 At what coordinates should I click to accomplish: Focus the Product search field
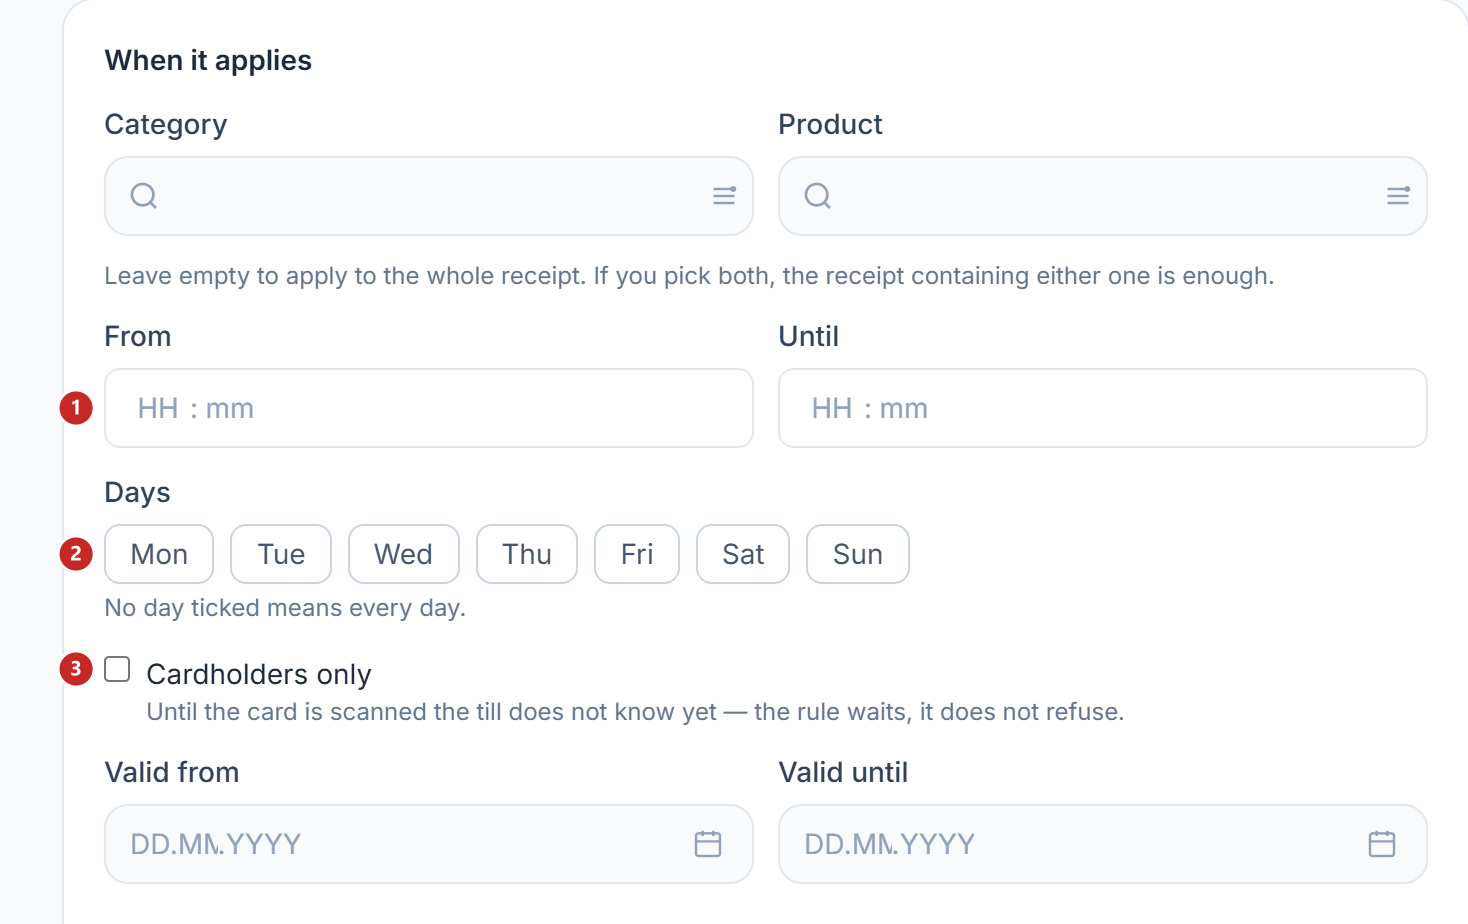pyautogui.click(x=1103, y=196)
